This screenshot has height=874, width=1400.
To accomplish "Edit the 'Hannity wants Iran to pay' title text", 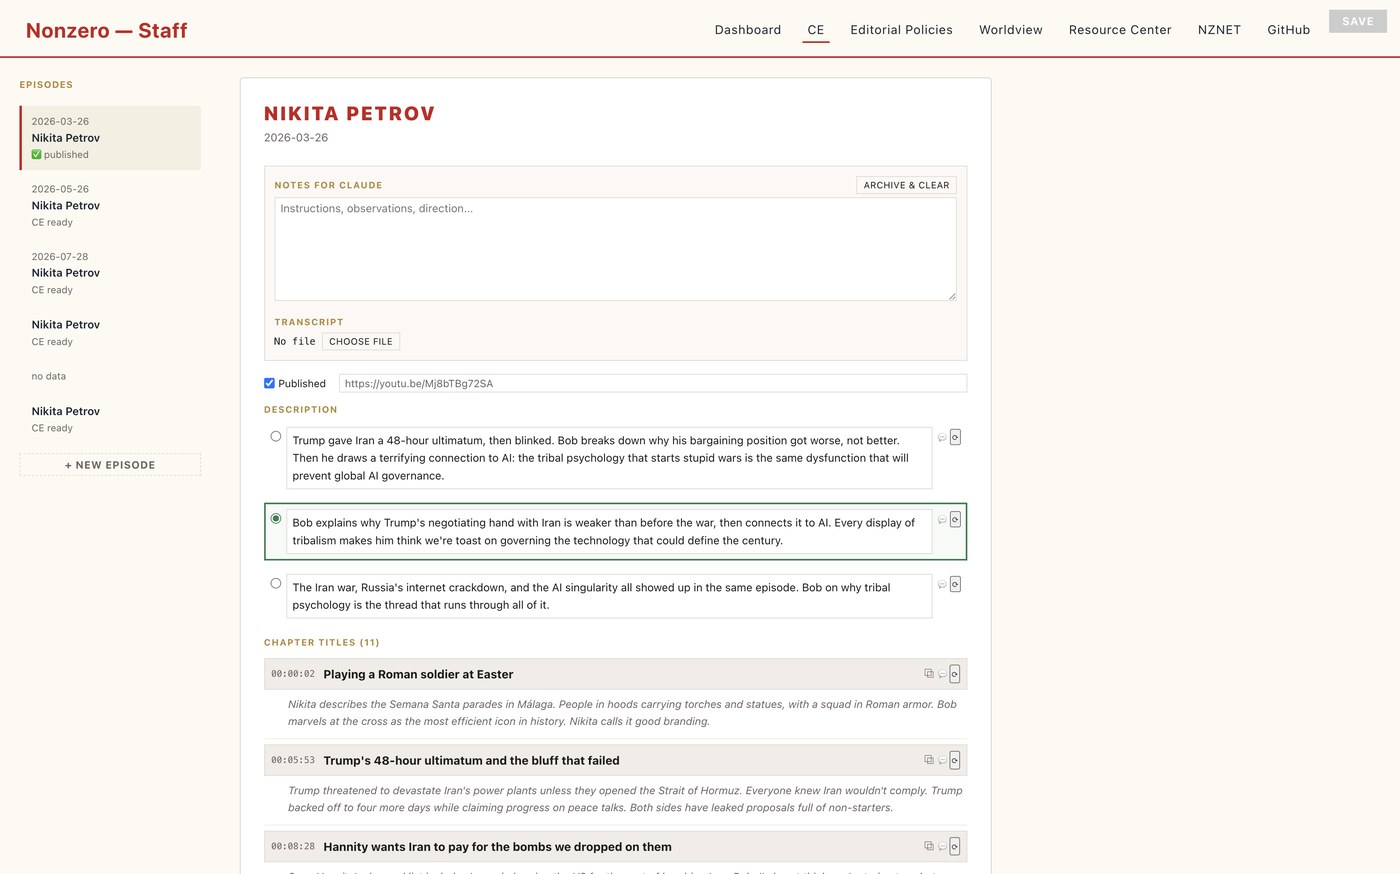I will [497, 847].
